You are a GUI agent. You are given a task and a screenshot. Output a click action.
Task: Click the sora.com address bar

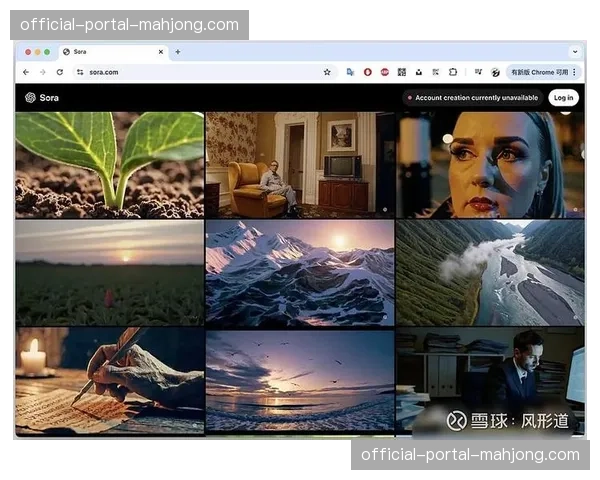pos(200,72)
